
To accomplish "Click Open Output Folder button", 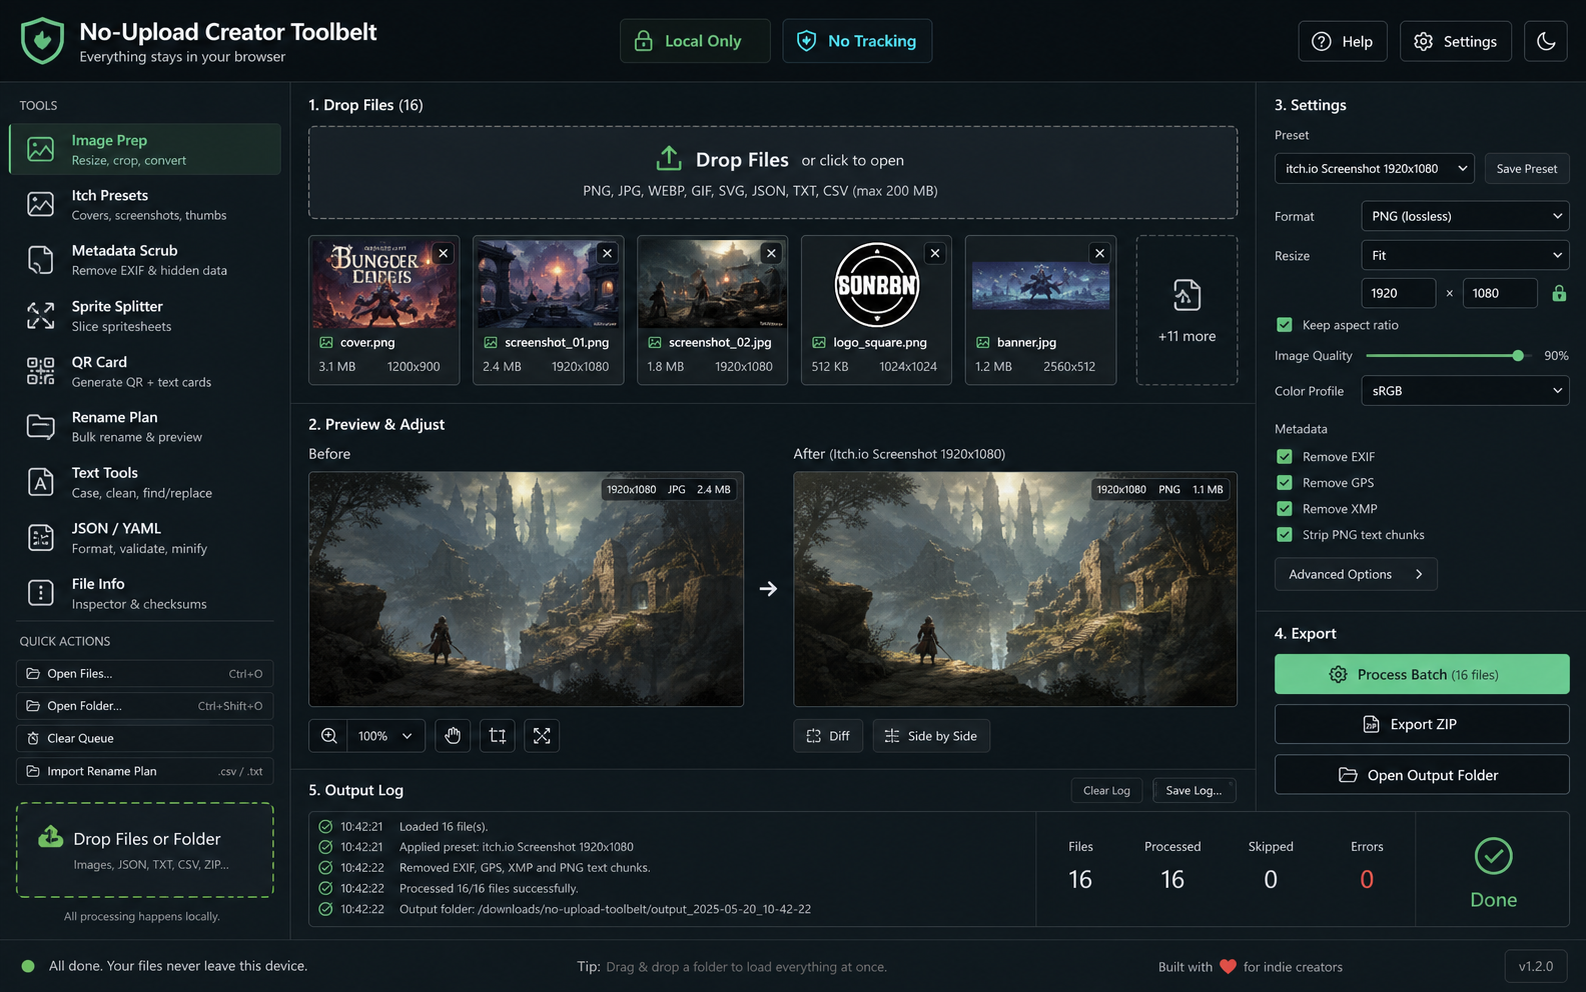I will click(1422, 775).
